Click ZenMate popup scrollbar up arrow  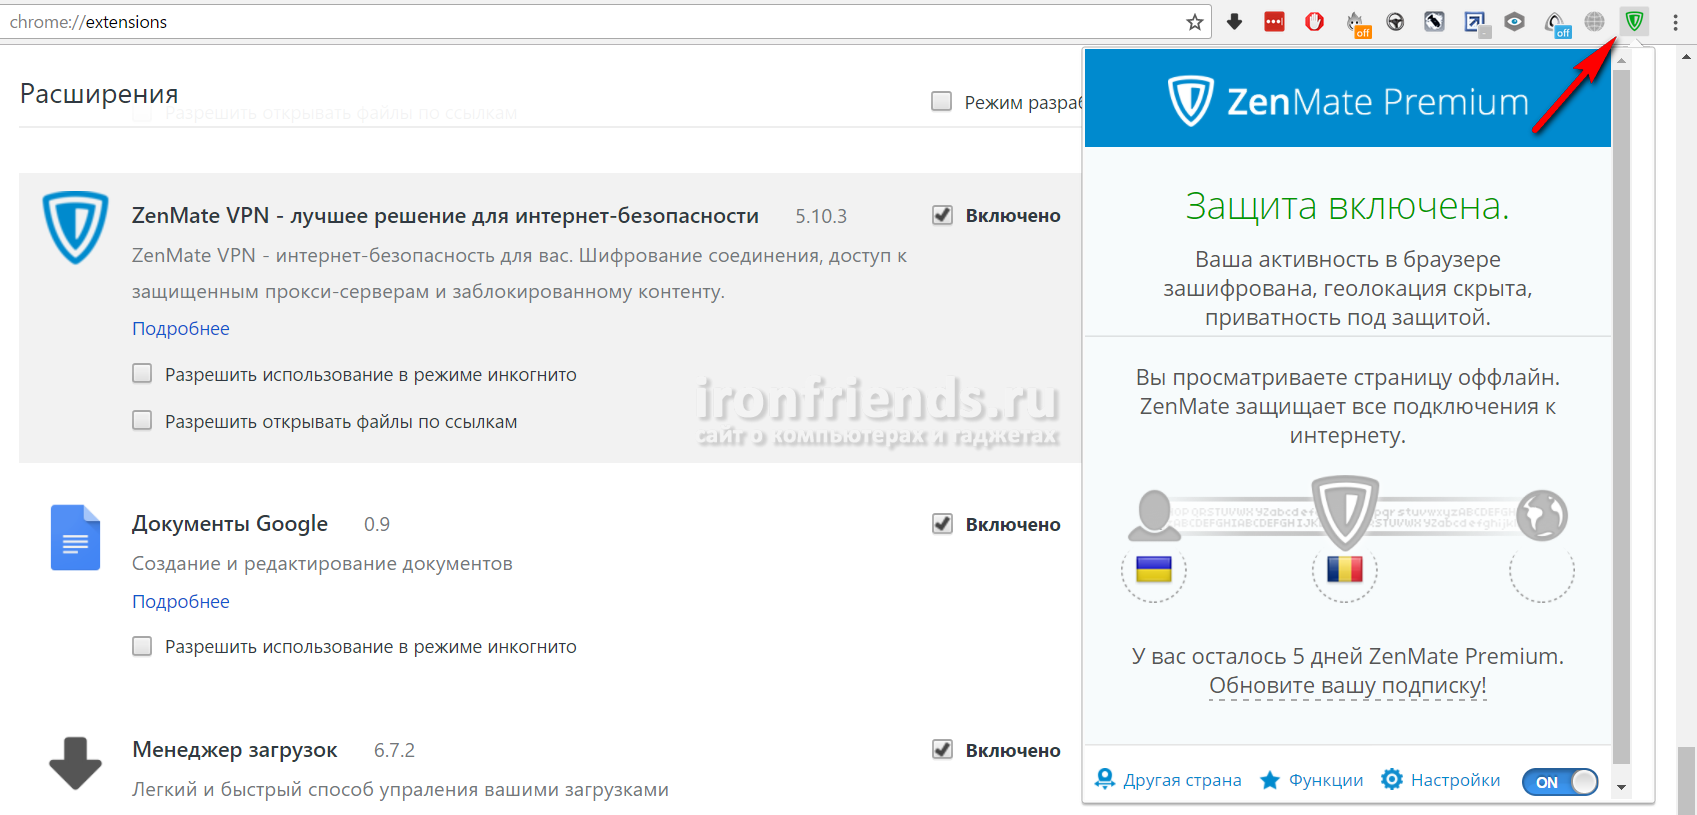pos(1621,60)
